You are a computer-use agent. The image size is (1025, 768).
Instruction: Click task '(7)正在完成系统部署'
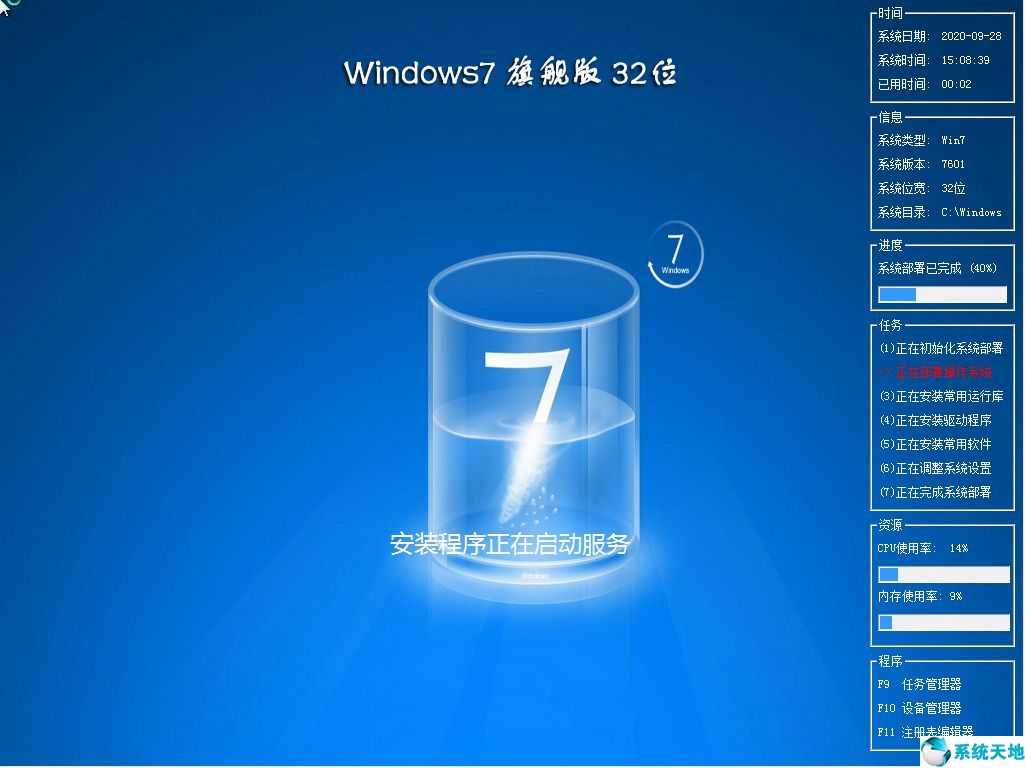pyautogui.click(x=935, y=492)
